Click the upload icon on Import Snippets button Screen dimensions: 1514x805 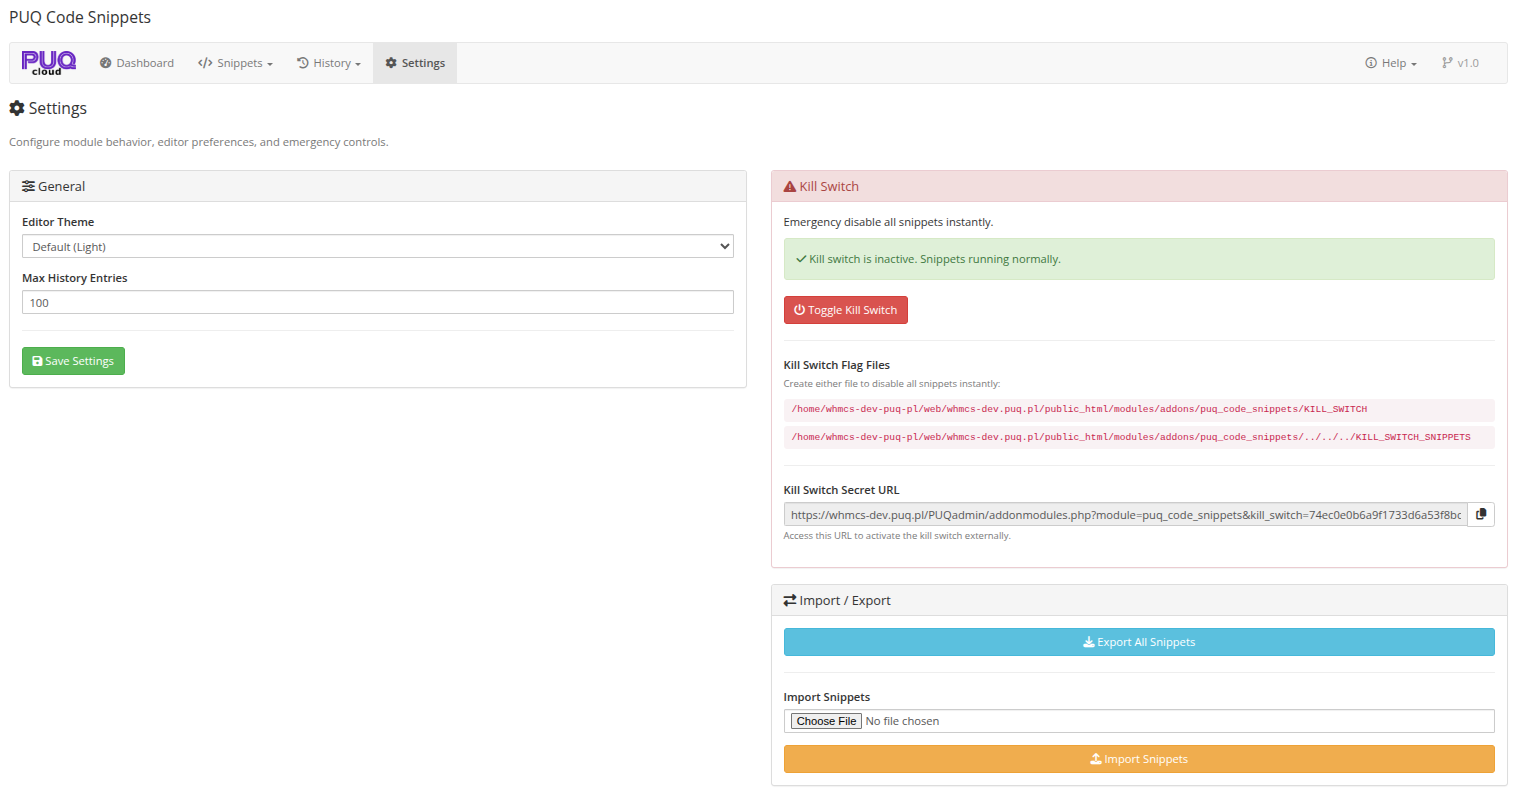click(x=1095, y=759)
